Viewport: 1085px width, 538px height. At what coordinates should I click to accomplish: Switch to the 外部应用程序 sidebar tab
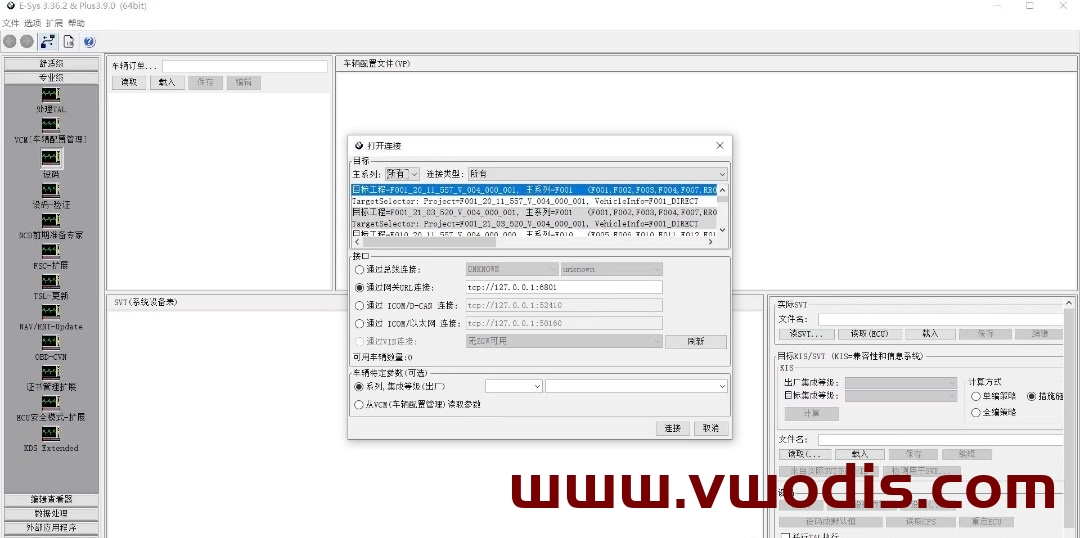(51, 528)
